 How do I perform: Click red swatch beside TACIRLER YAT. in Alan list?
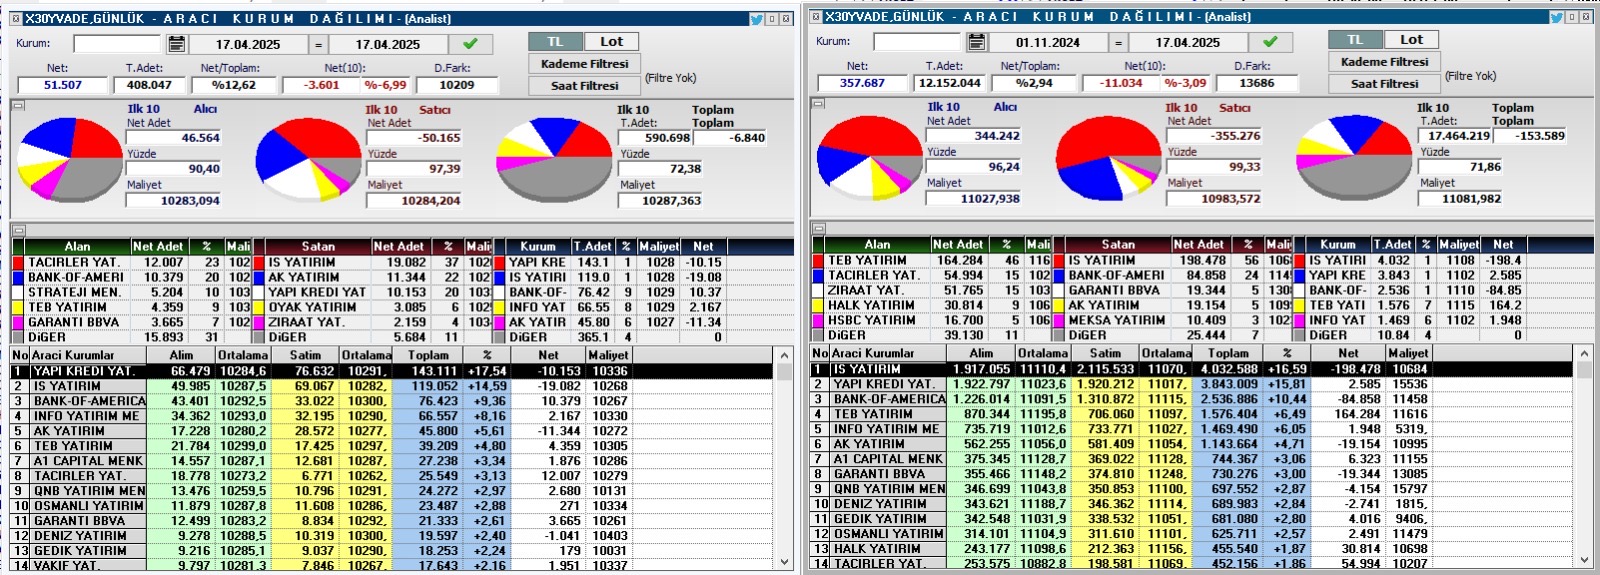coord(19,262)
